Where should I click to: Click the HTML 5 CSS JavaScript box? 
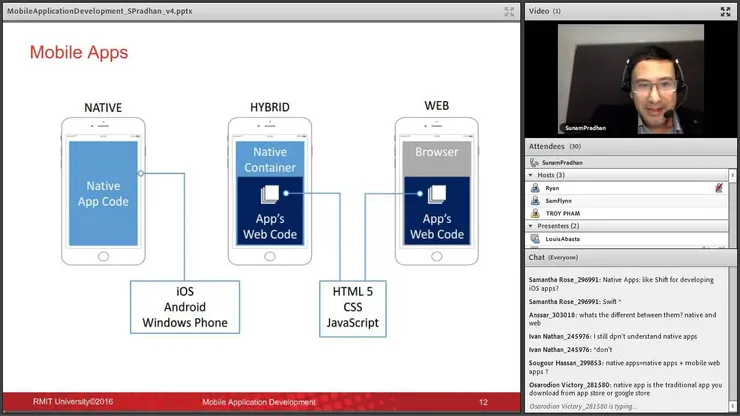(353, 309)
